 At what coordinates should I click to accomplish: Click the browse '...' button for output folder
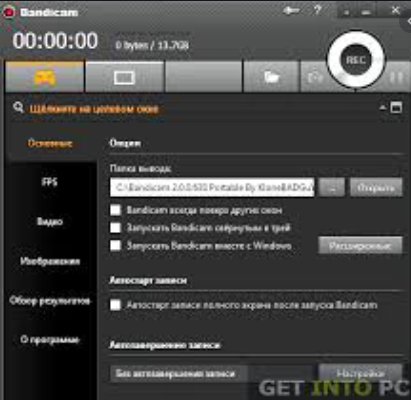[332, 188]
